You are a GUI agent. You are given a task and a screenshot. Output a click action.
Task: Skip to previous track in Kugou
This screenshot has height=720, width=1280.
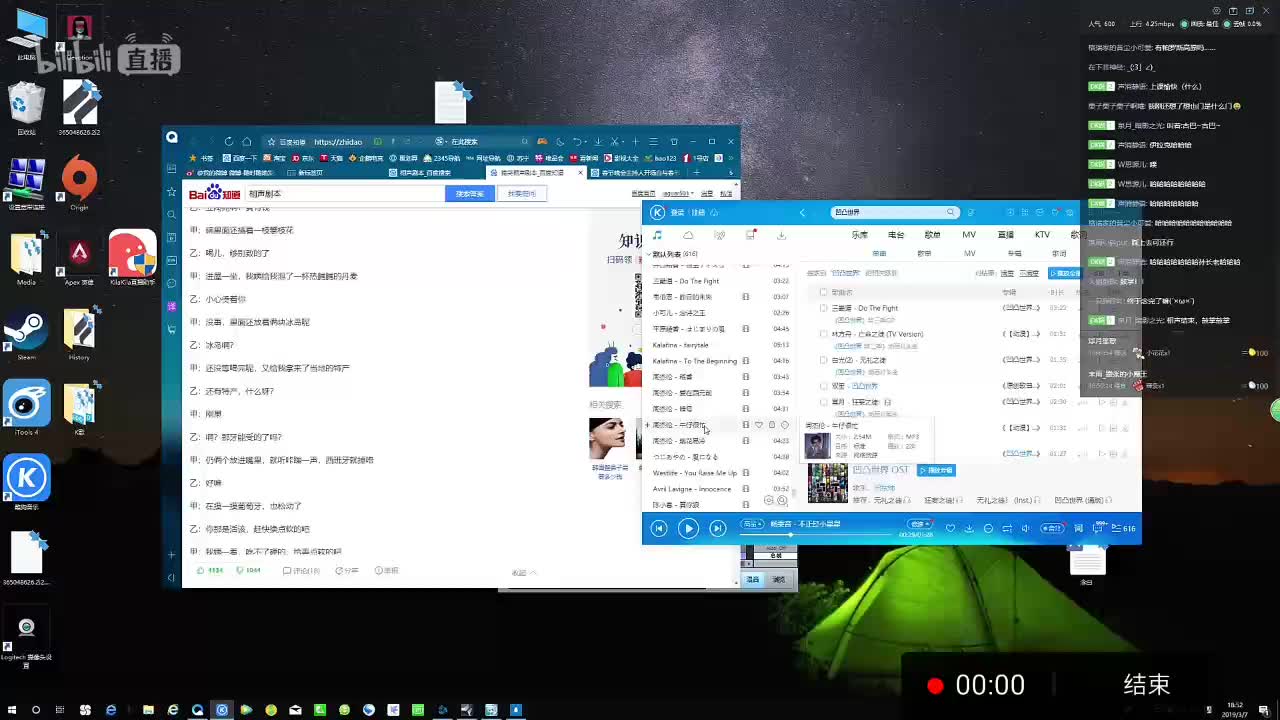pyautogui.click(x=659, y=528)
